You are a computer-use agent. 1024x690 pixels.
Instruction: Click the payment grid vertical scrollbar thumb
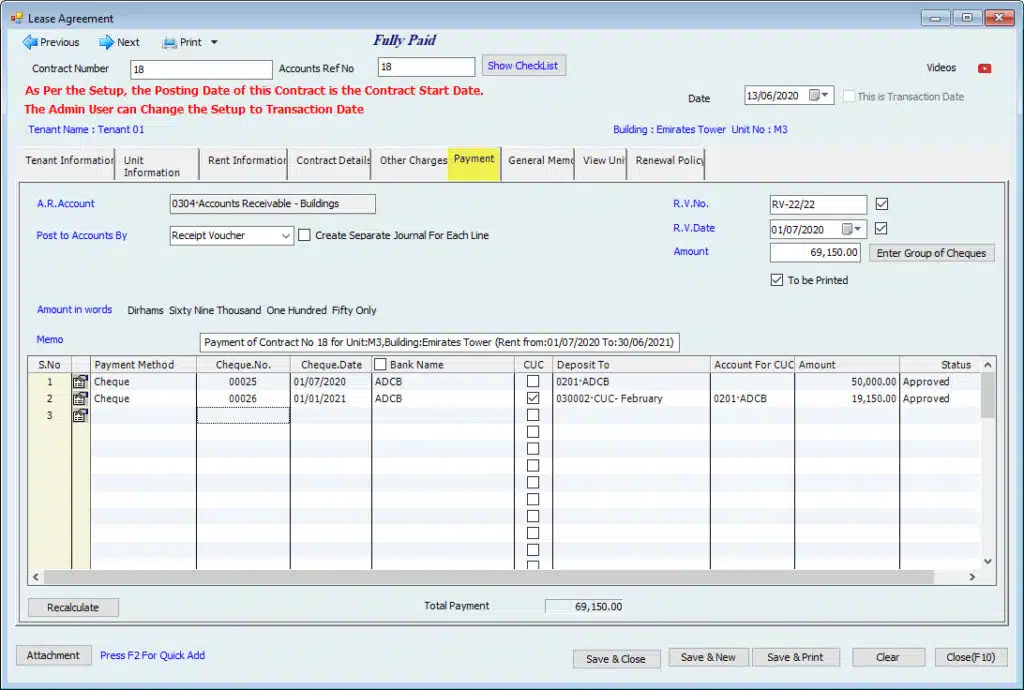tap(987, 396)
